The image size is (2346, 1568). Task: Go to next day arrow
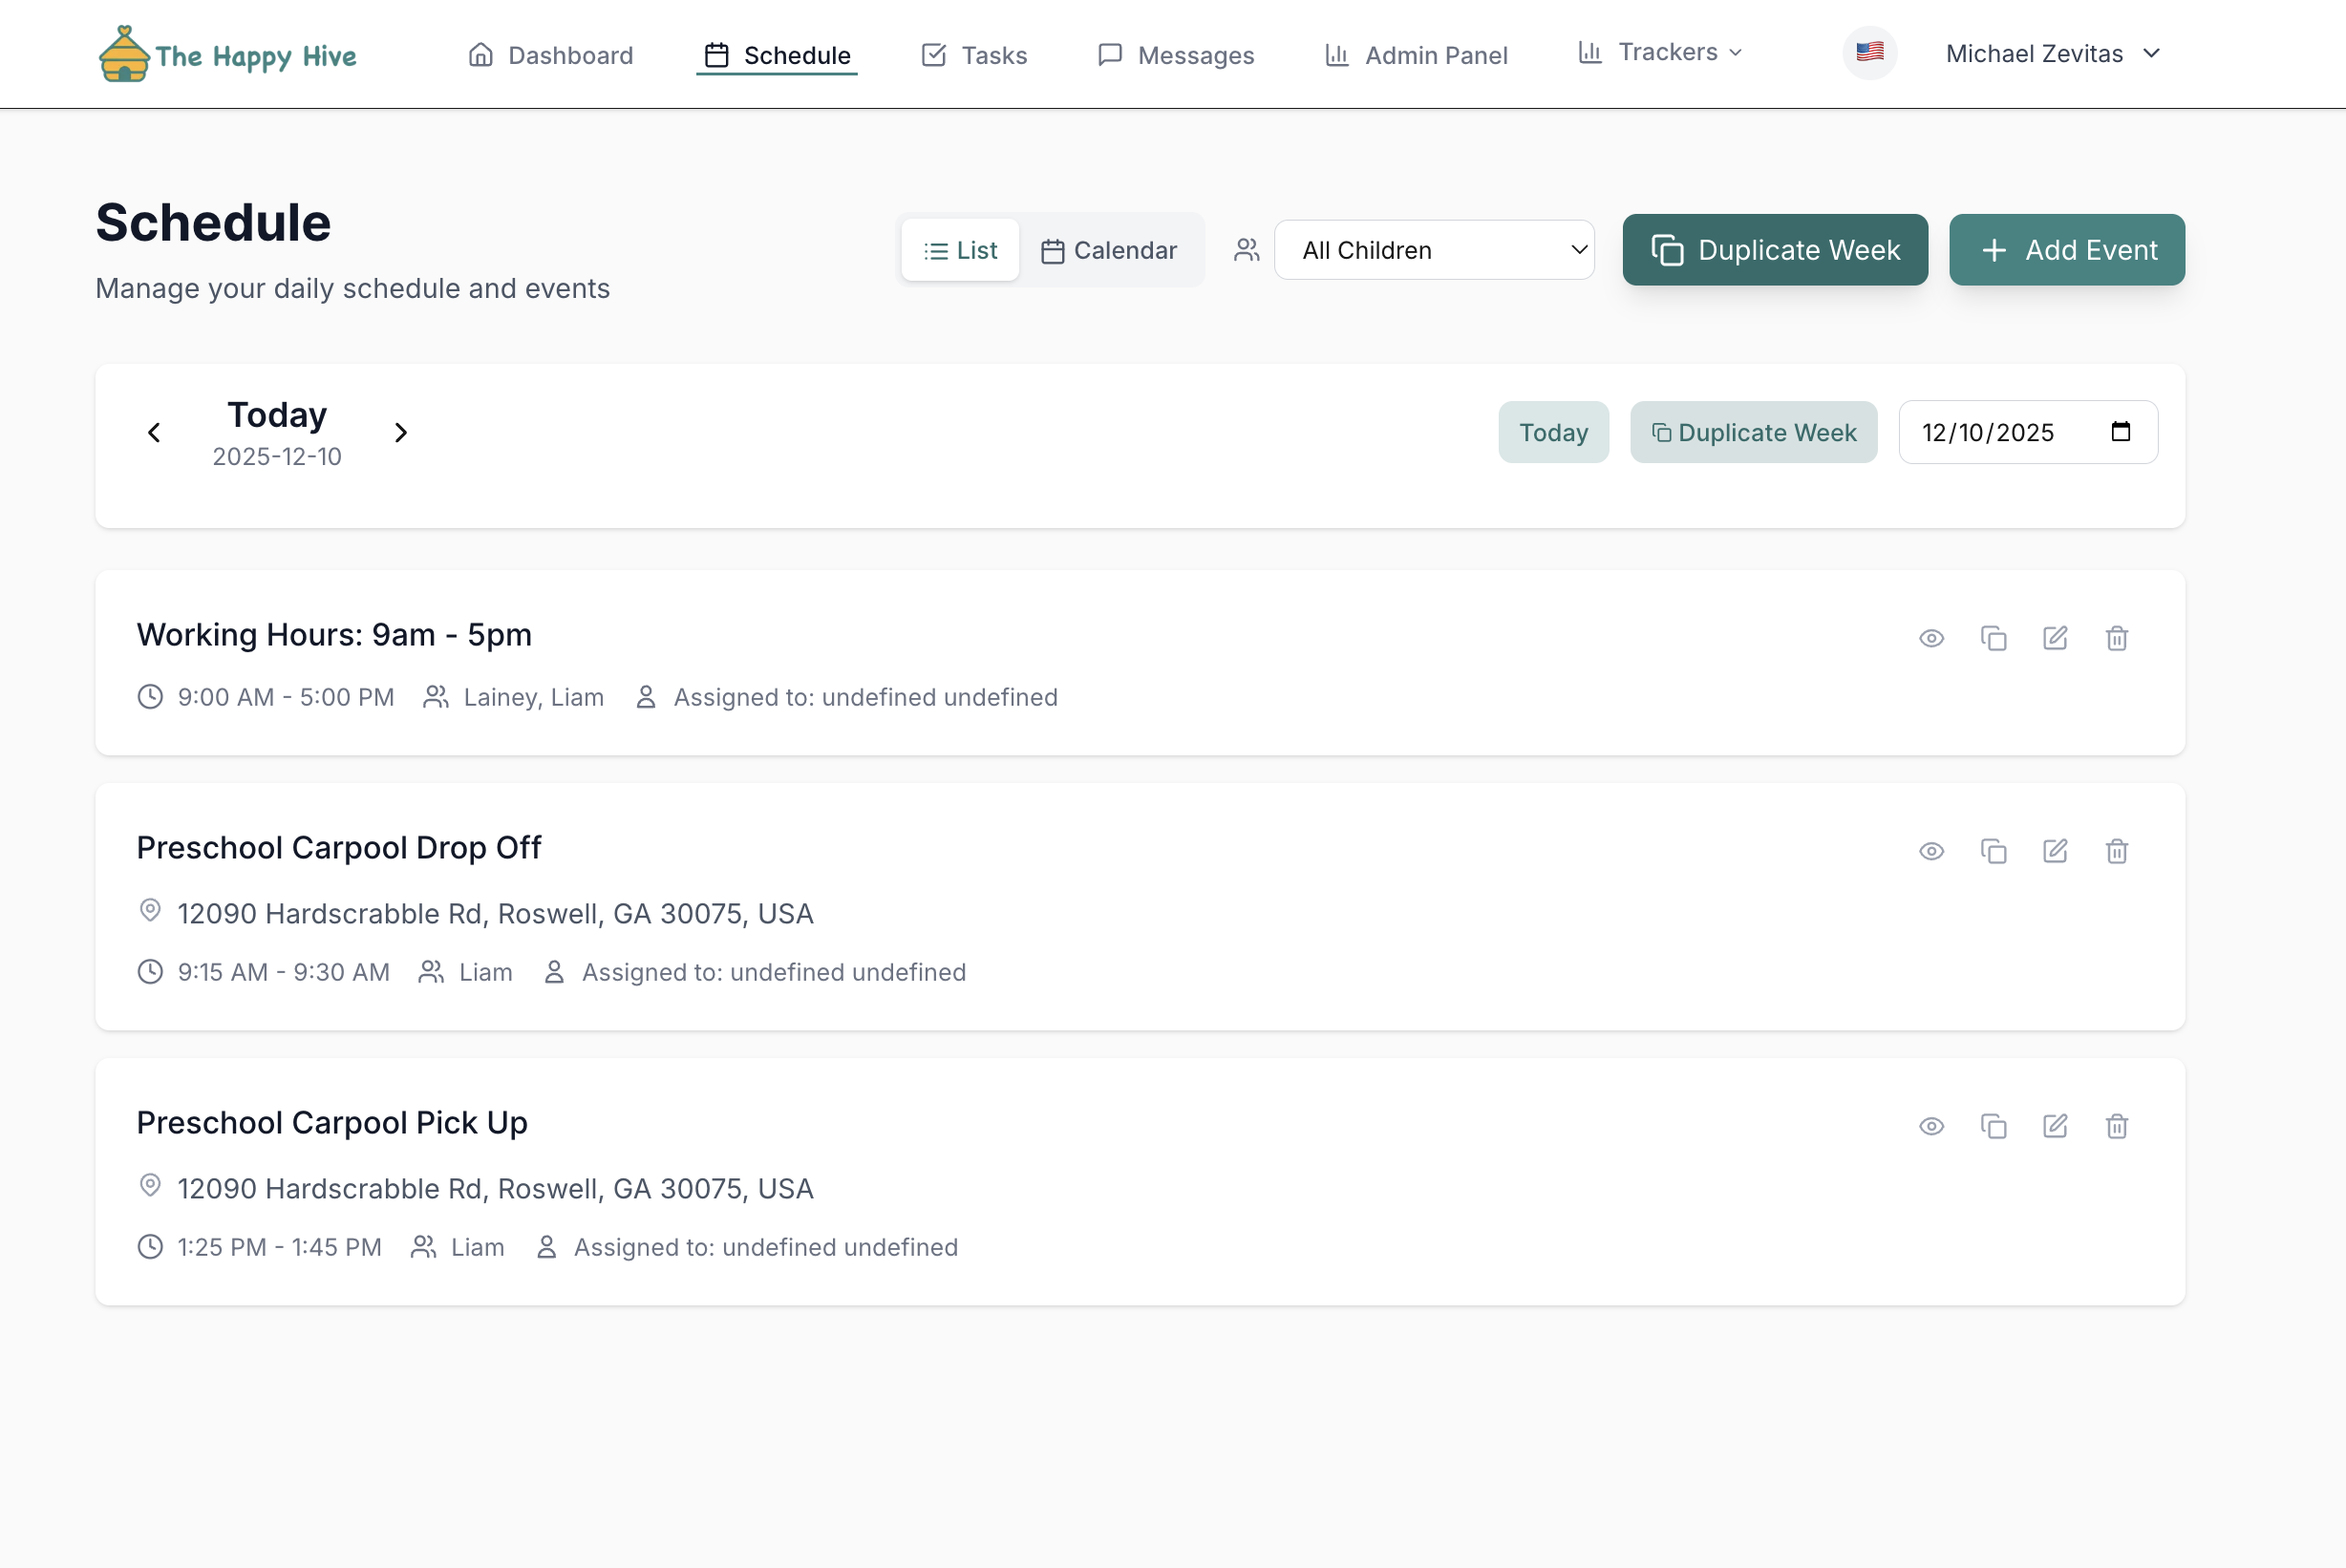[401, 432]
